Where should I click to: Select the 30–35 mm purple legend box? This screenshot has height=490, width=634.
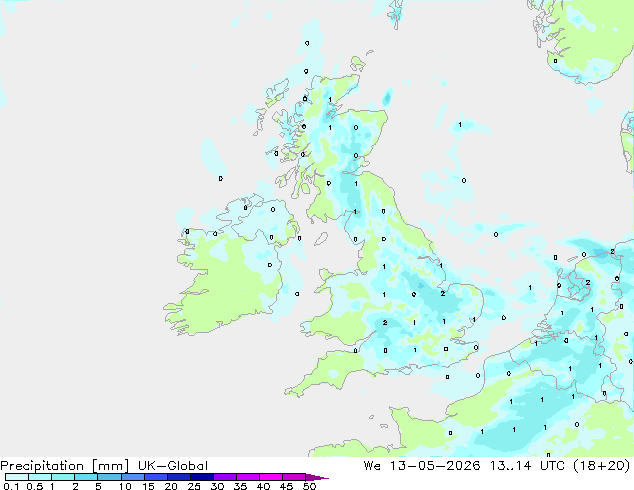tap(224, 477)
